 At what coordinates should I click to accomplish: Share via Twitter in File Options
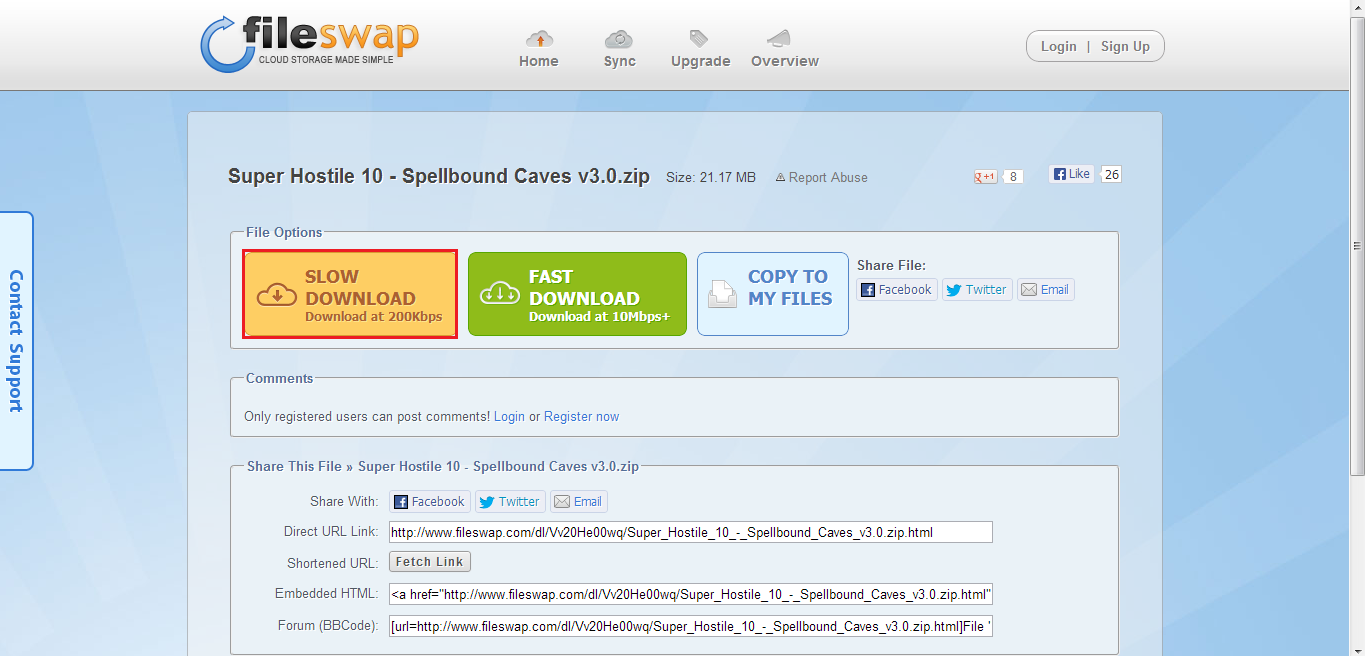[x=977, y=290]
